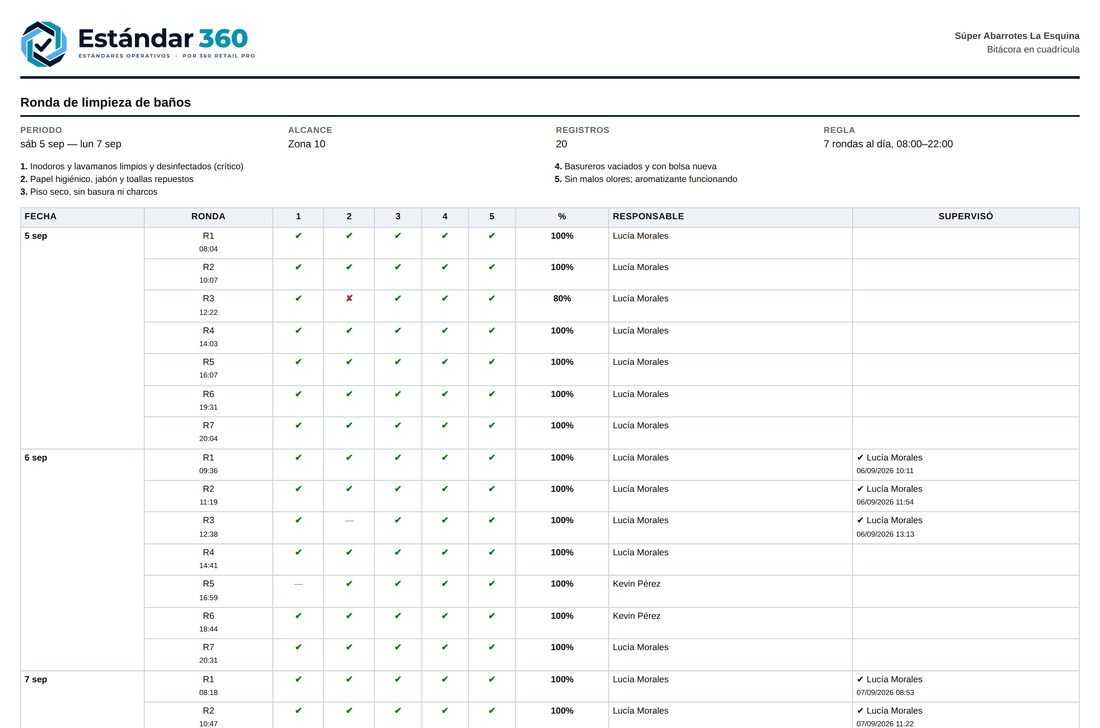Click the column 4 check for 5 sep R4
The image size is (1100, 728).
point(445,331)
